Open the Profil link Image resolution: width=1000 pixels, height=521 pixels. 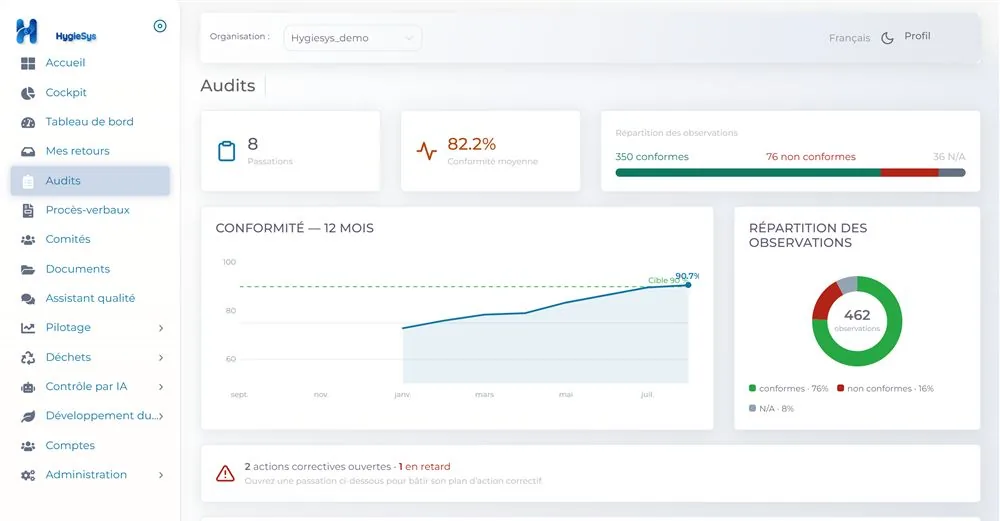917,36
